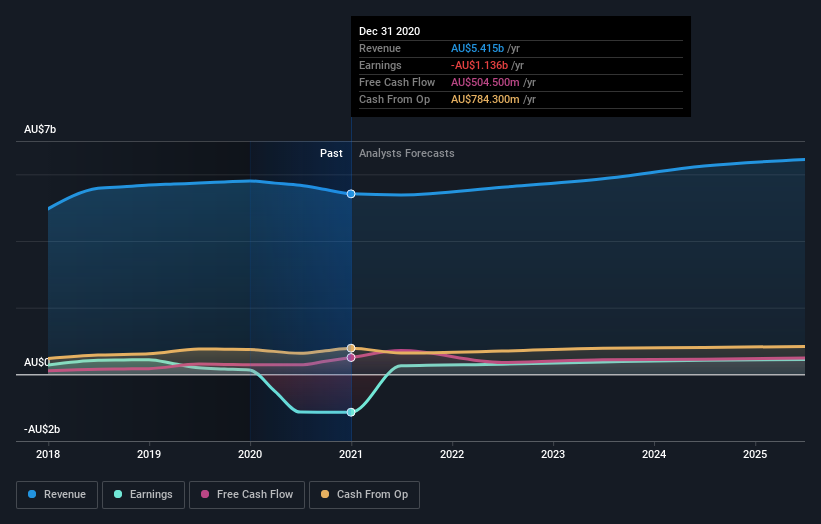Screen dimensions: 821x524
Task: Toggle the Cash From Op legend button
Action: coord(364,495)
